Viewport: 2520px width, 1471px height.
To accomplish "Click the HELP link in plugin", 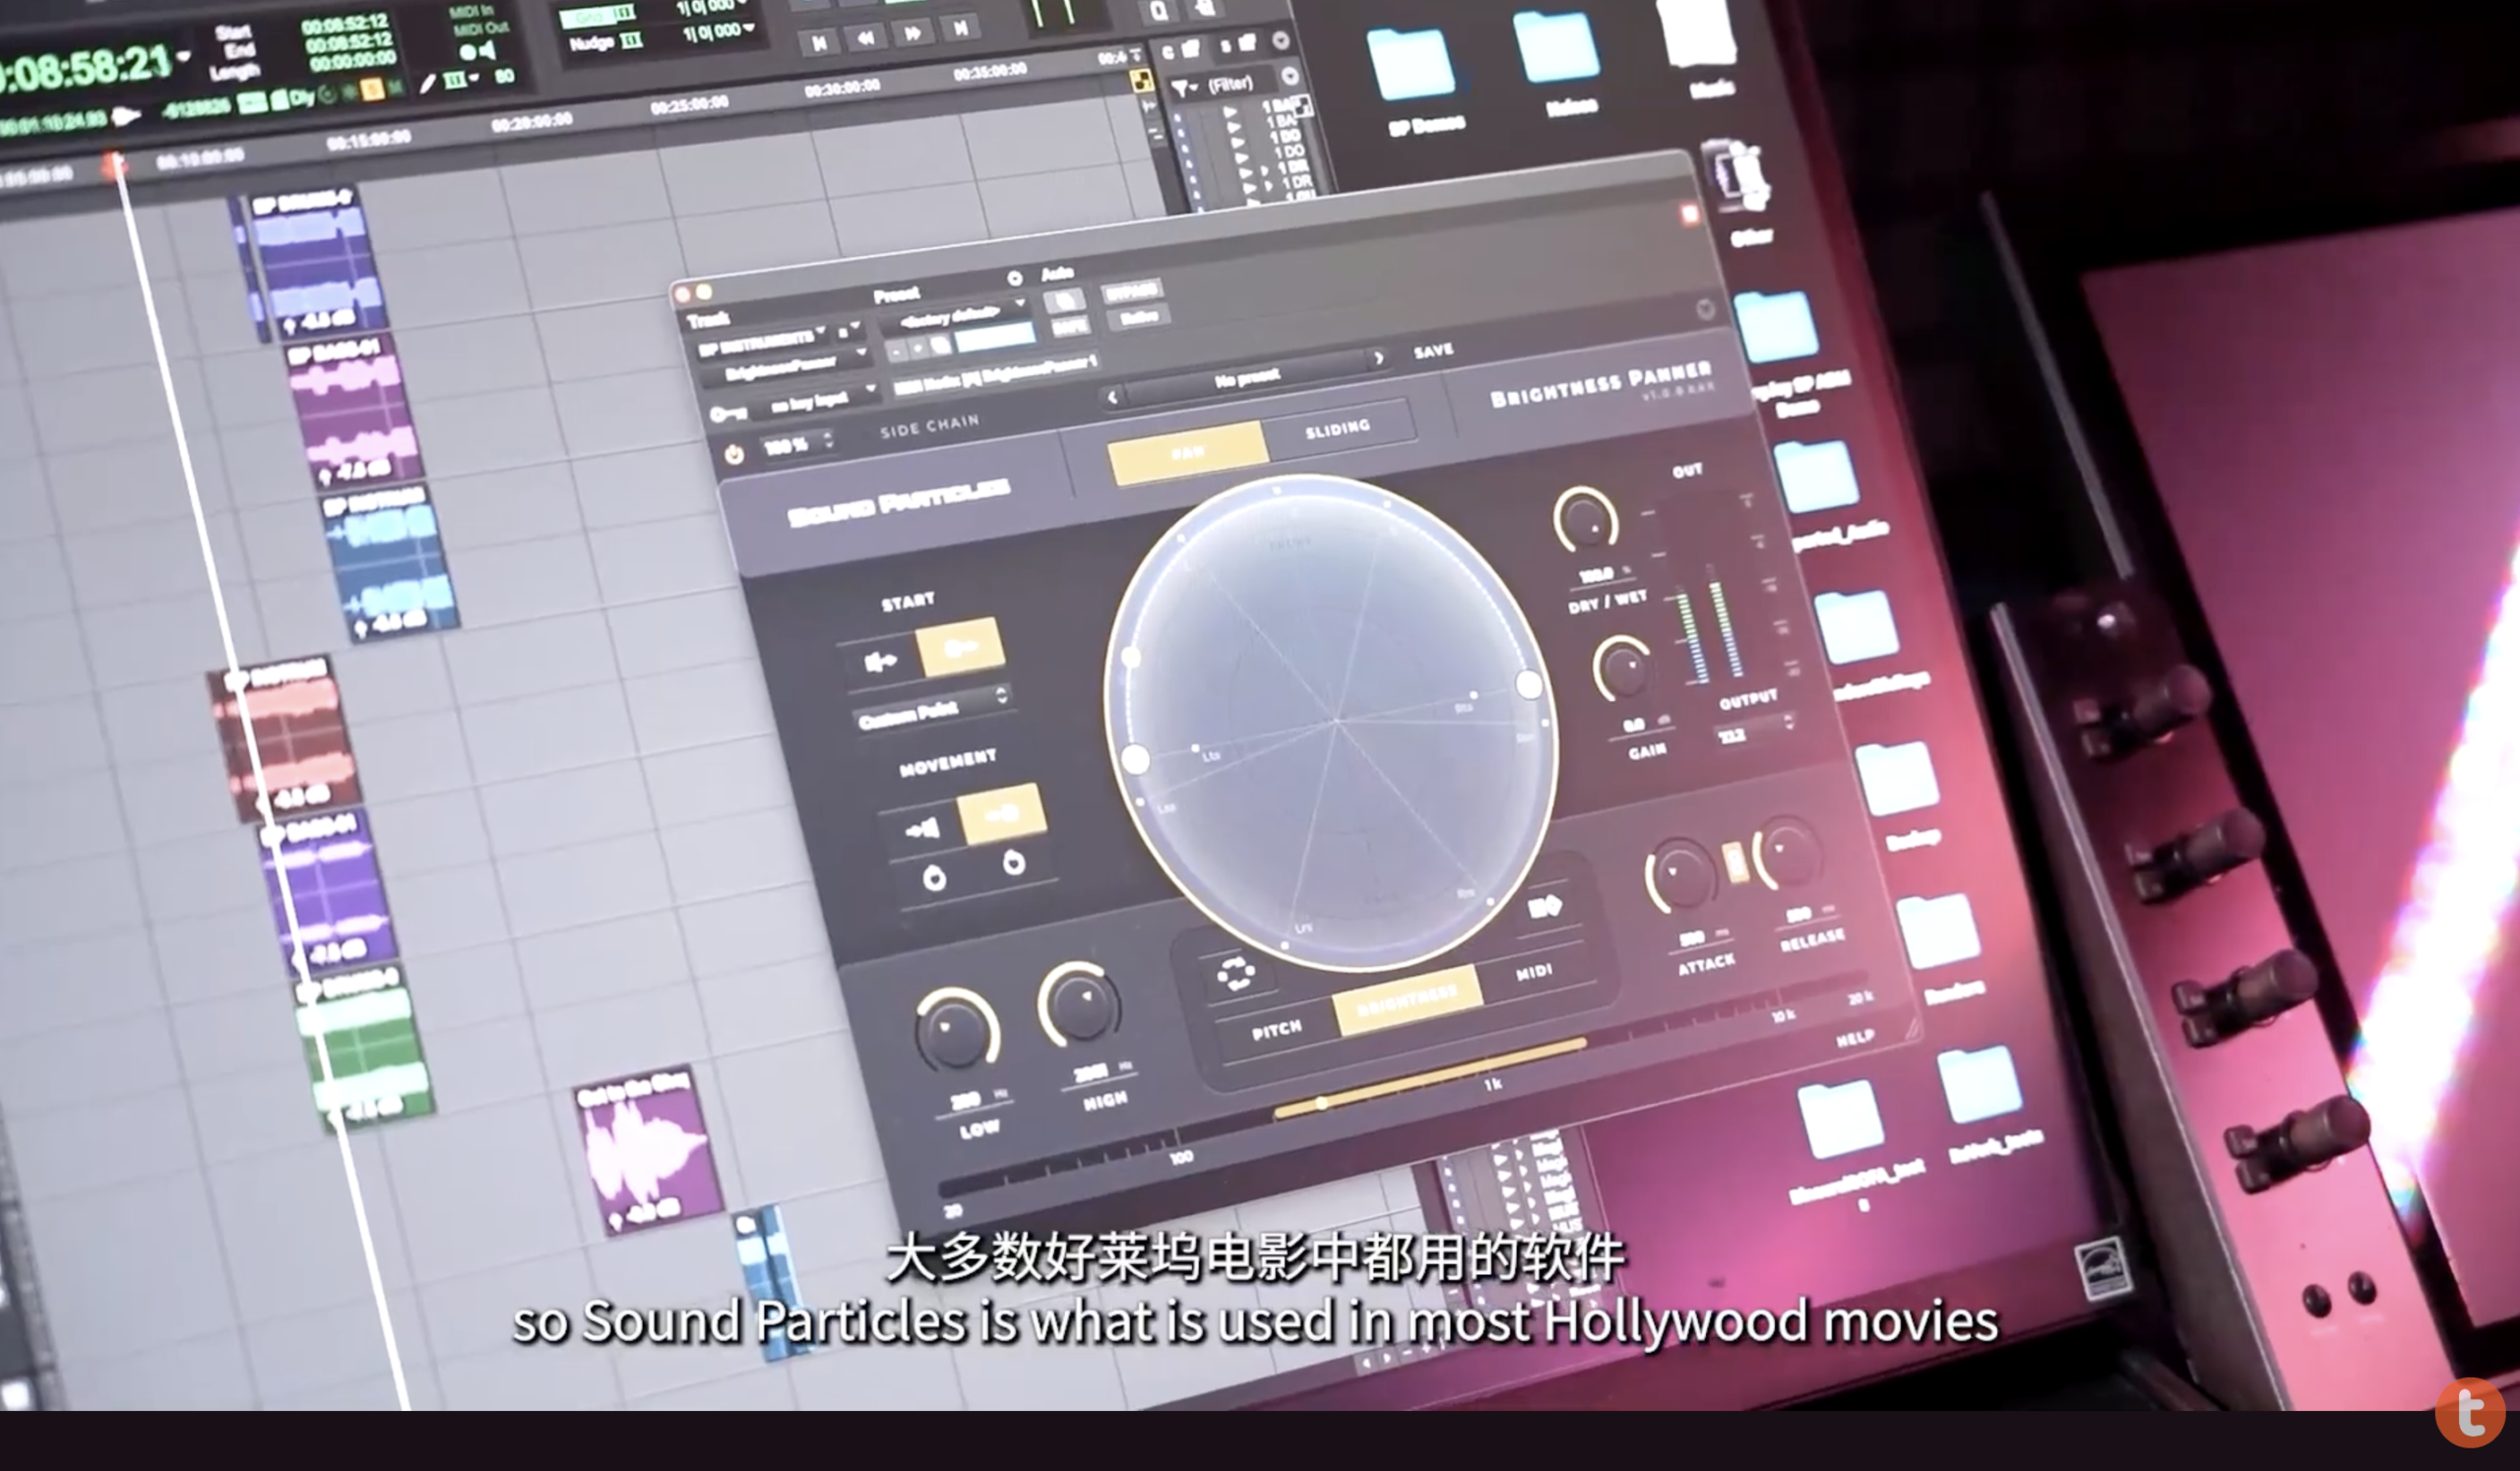I will click(x=1854, y=1039).
